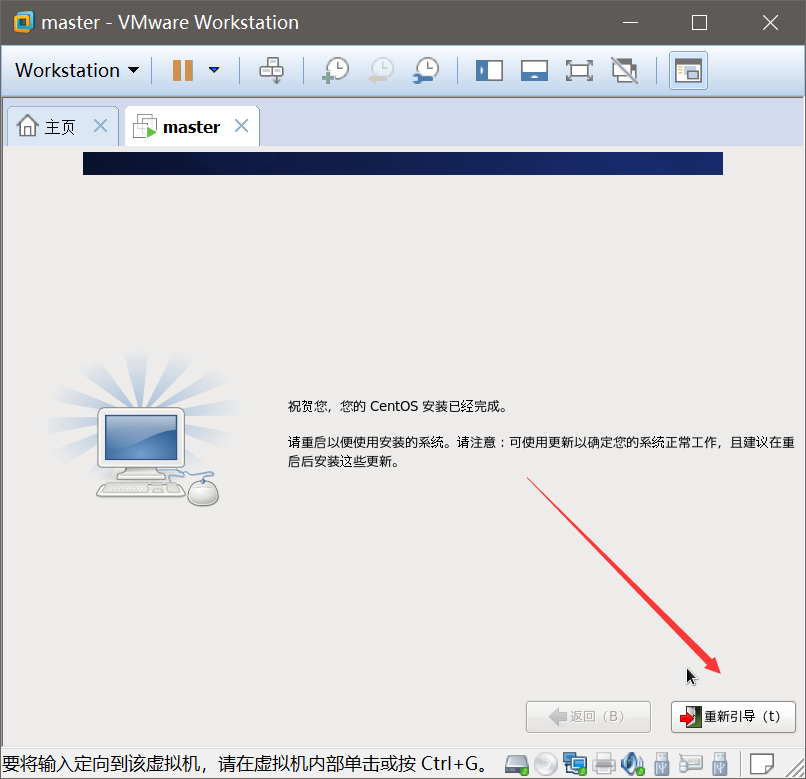This screenshot has height=779, width=806.
Task: Click the USB adapter cable status icon
Action: tap(690, 764)
